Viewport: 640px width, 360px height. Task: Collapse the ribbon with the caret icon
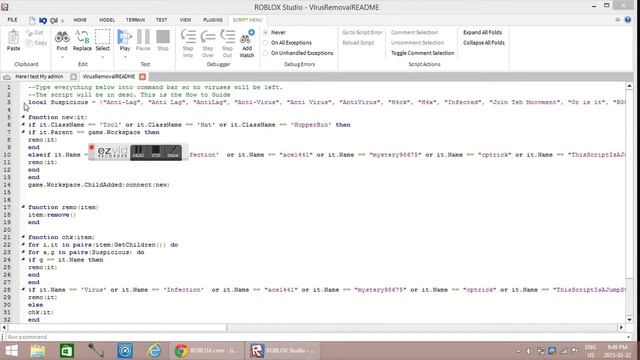[x=618, y=20]
